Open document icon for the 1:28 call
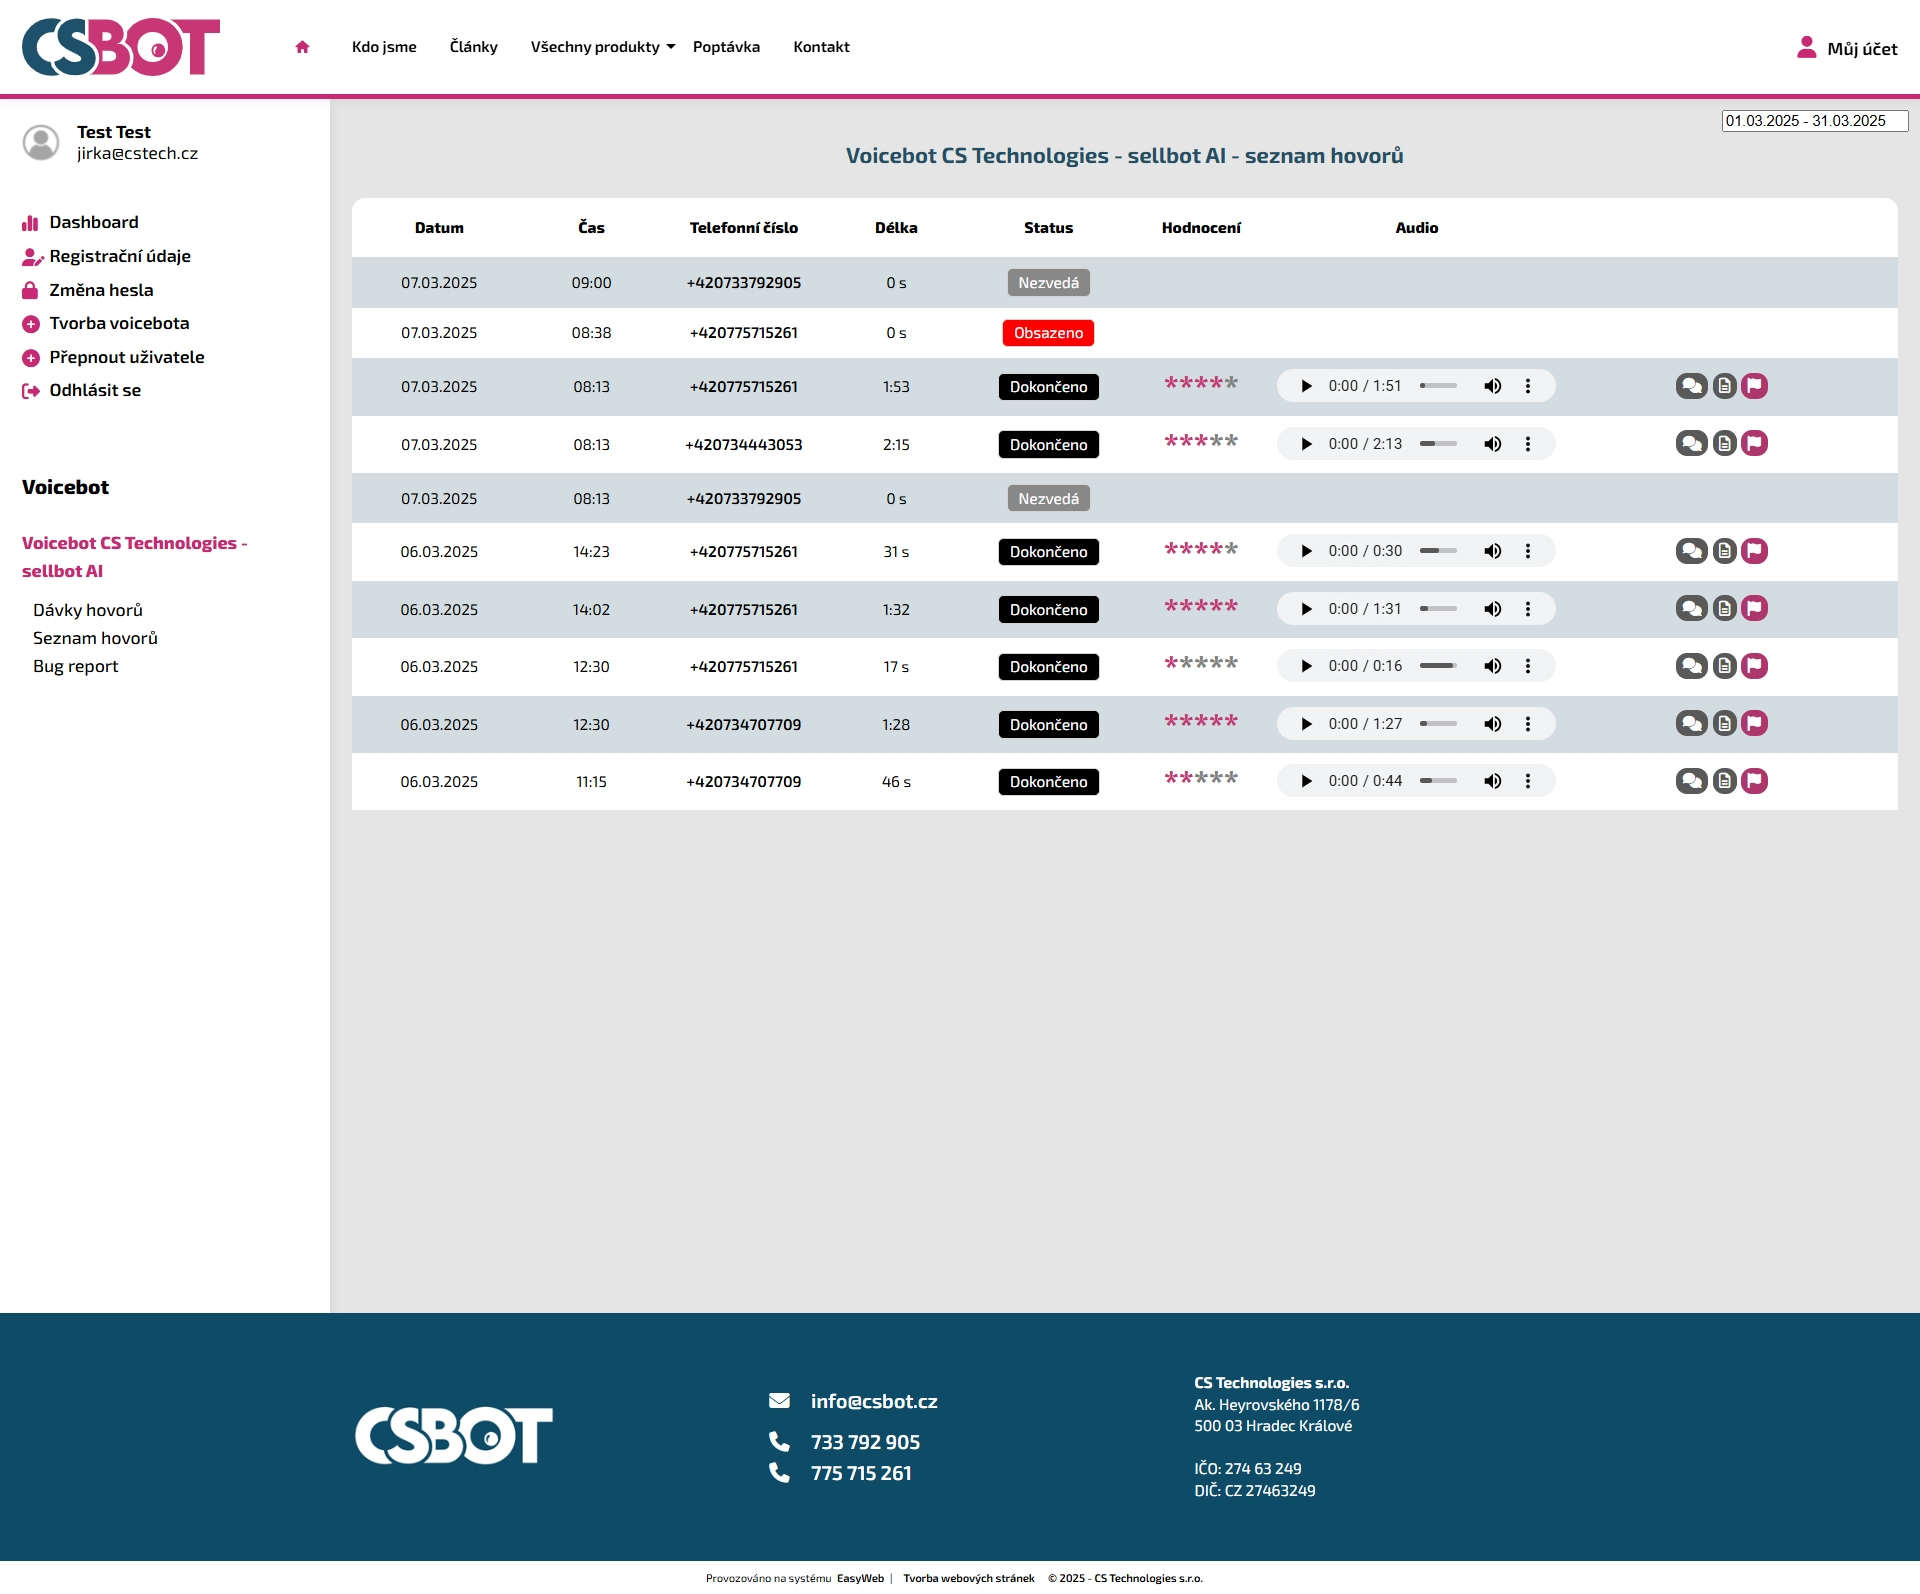Image resolution: width=1920 pixels, height=1594 pixels. 1724,723
